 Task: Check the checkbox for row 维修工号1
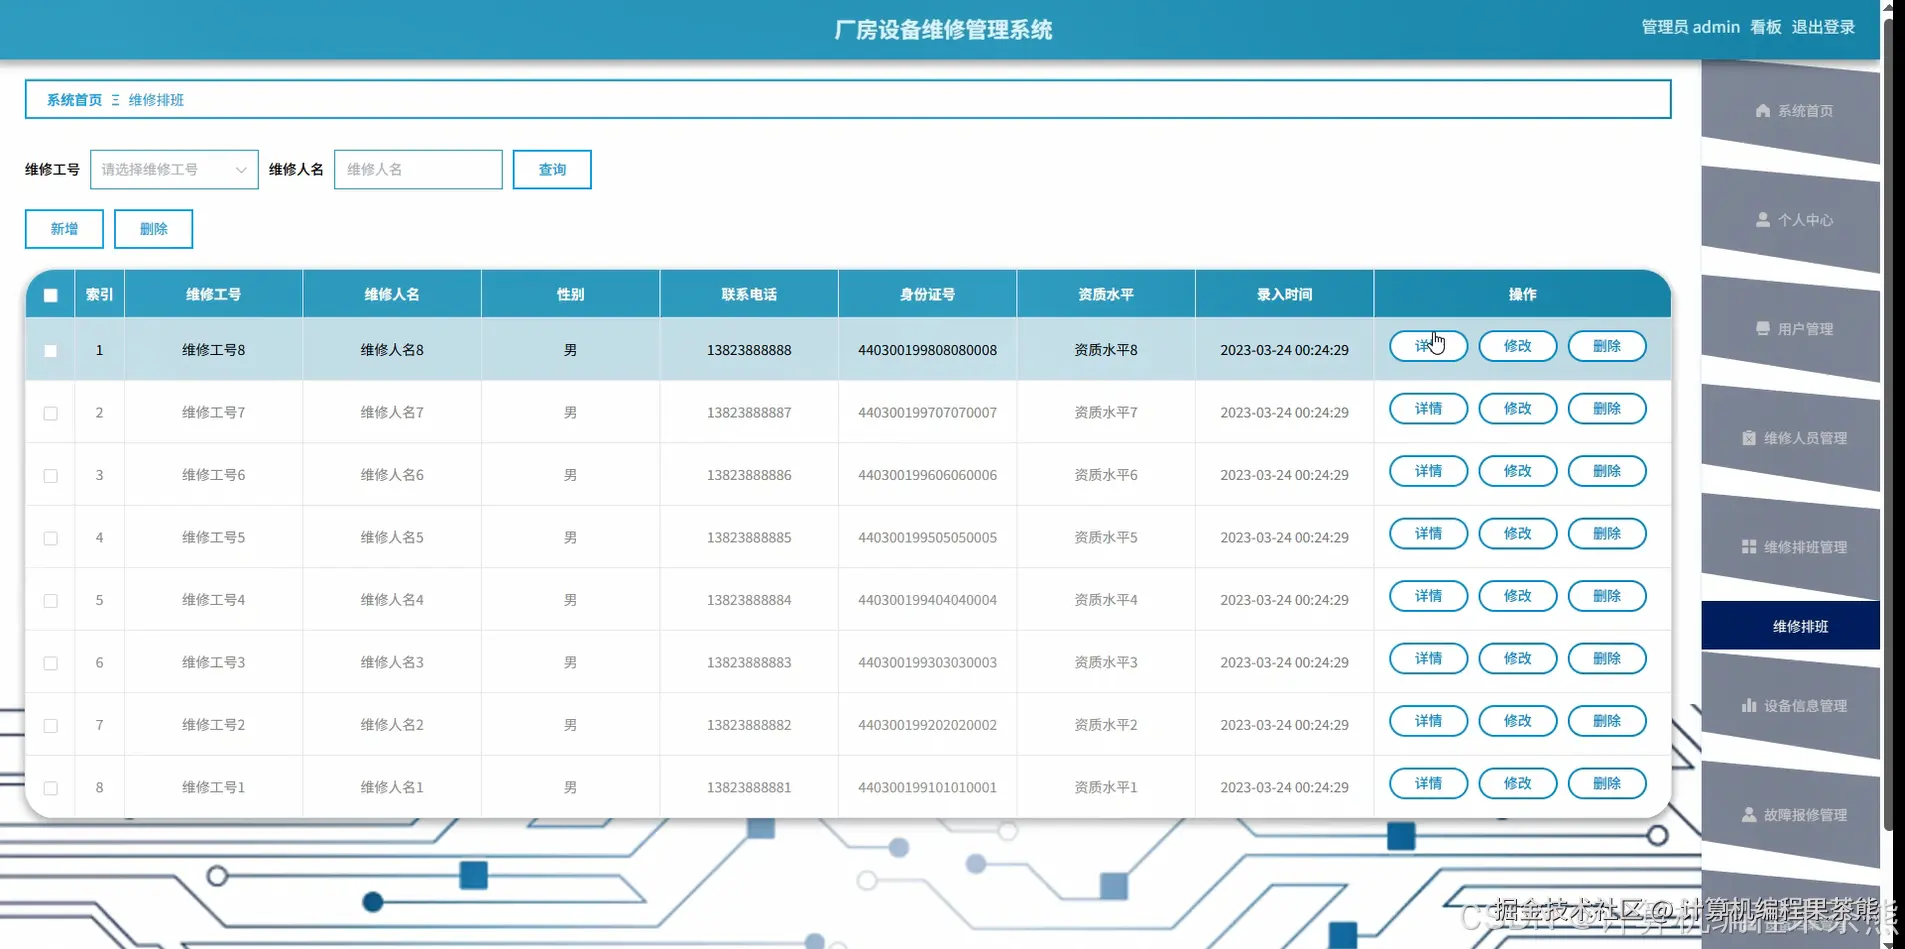(51, 788)
